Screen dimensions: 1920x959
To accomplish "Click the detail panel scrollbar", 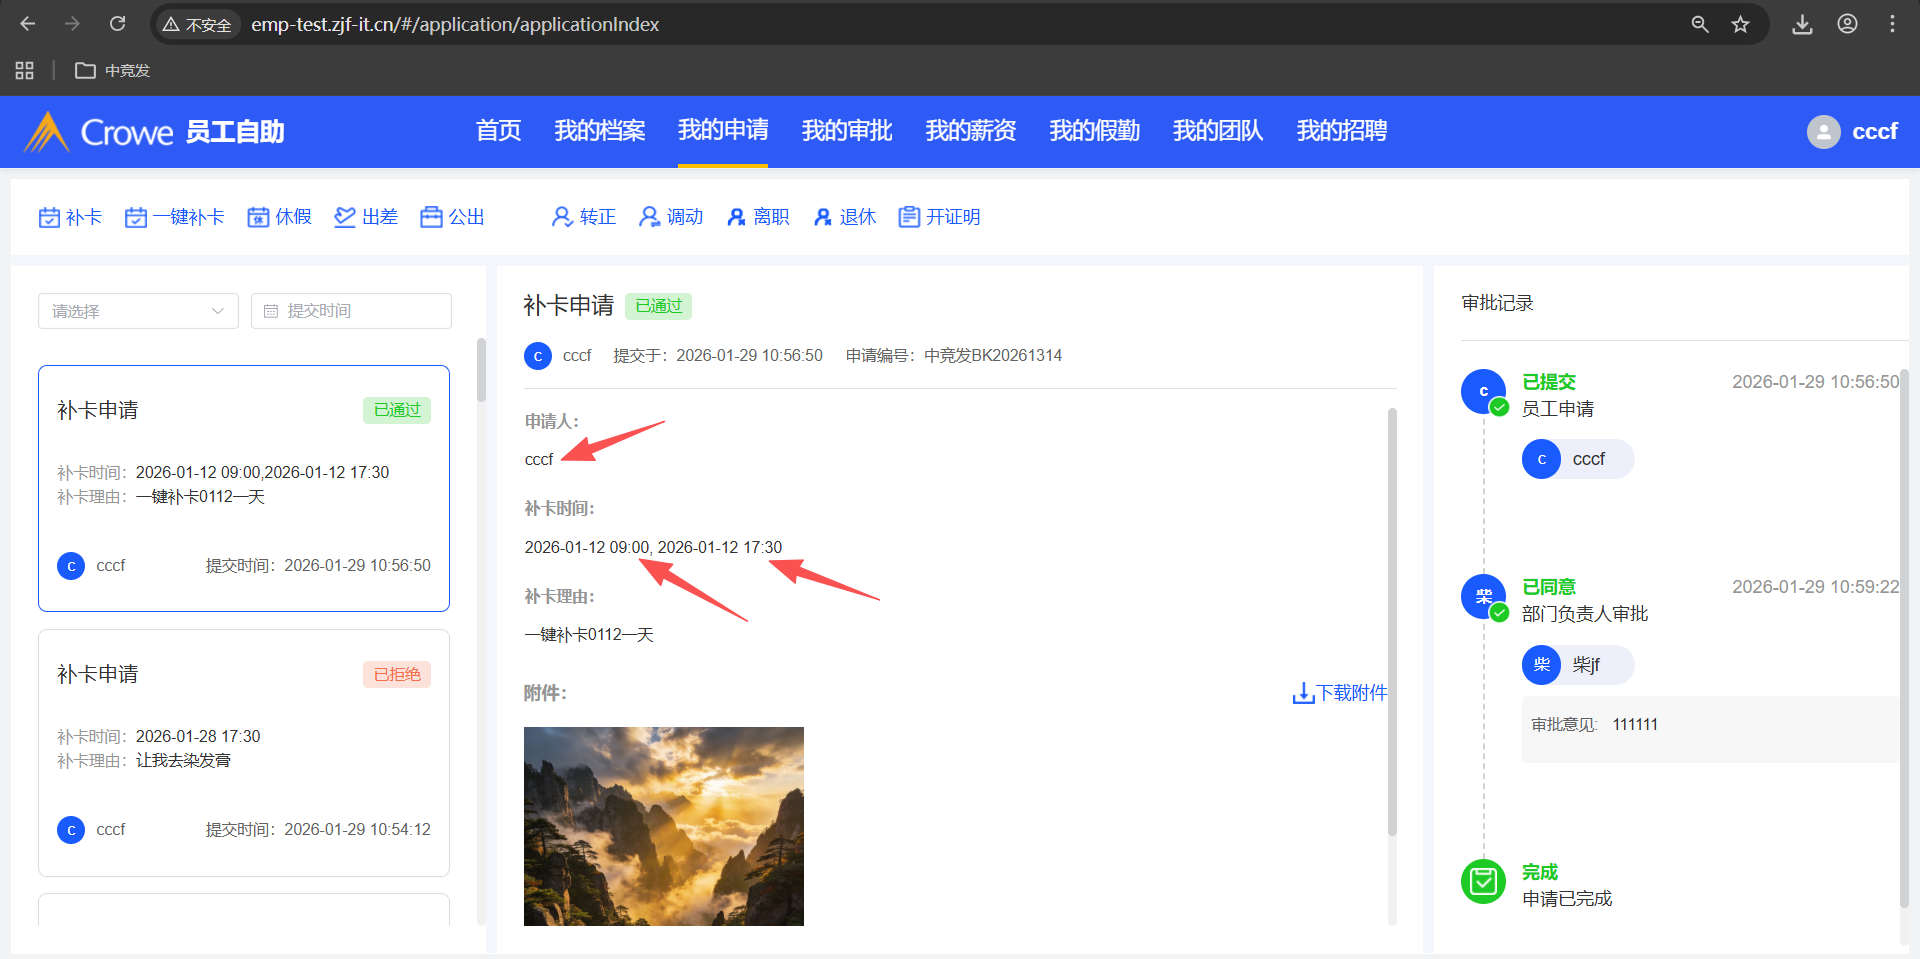I will pos(1392,622).
